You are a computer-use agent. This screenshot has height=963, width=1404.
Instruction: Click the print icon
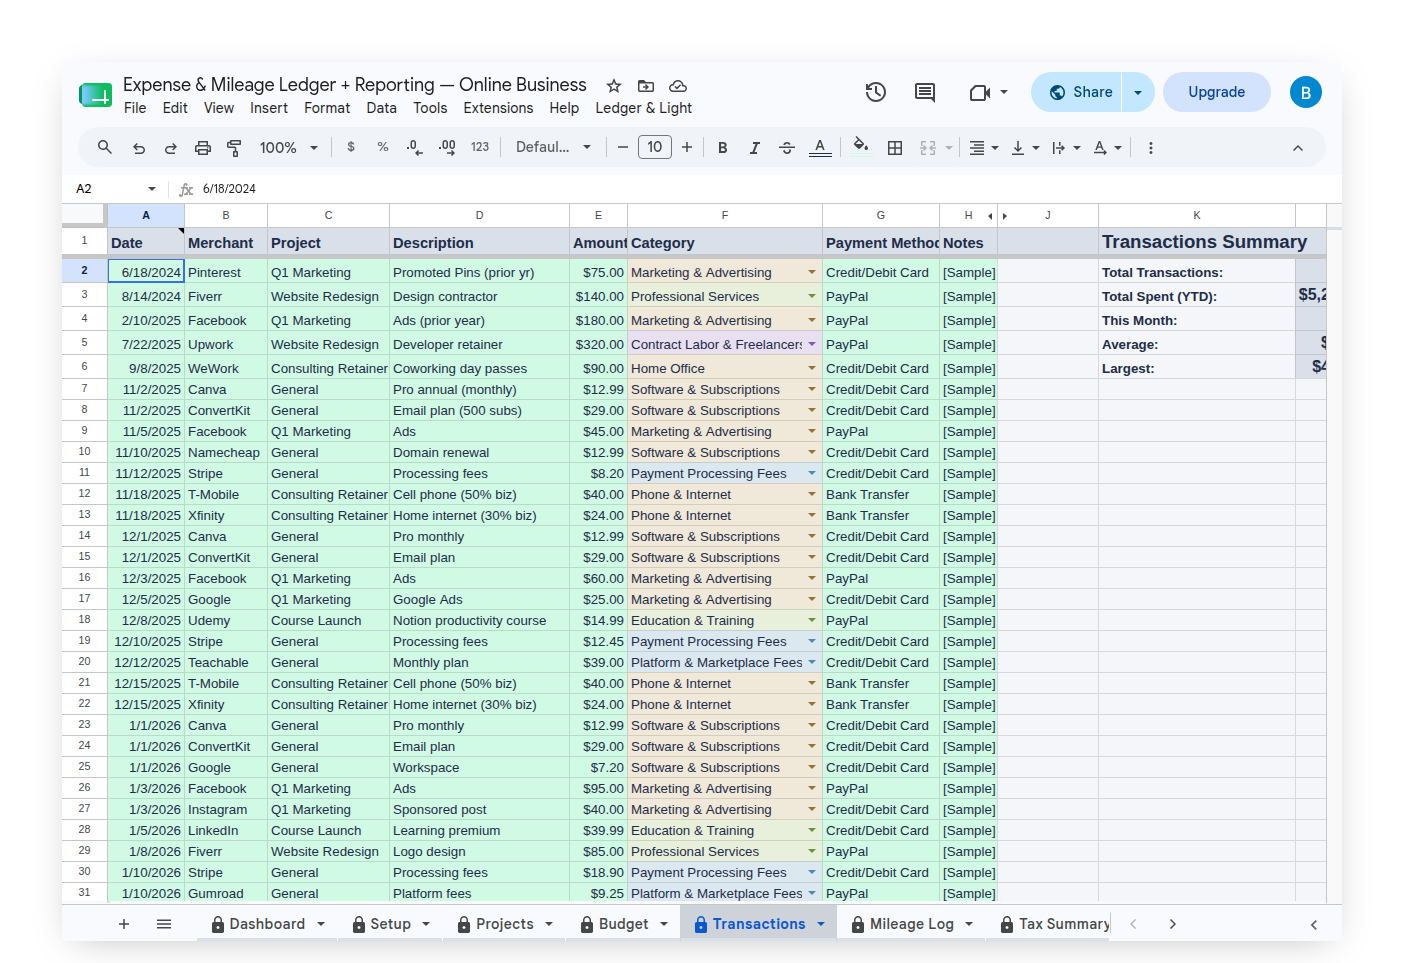coord(203,148)
